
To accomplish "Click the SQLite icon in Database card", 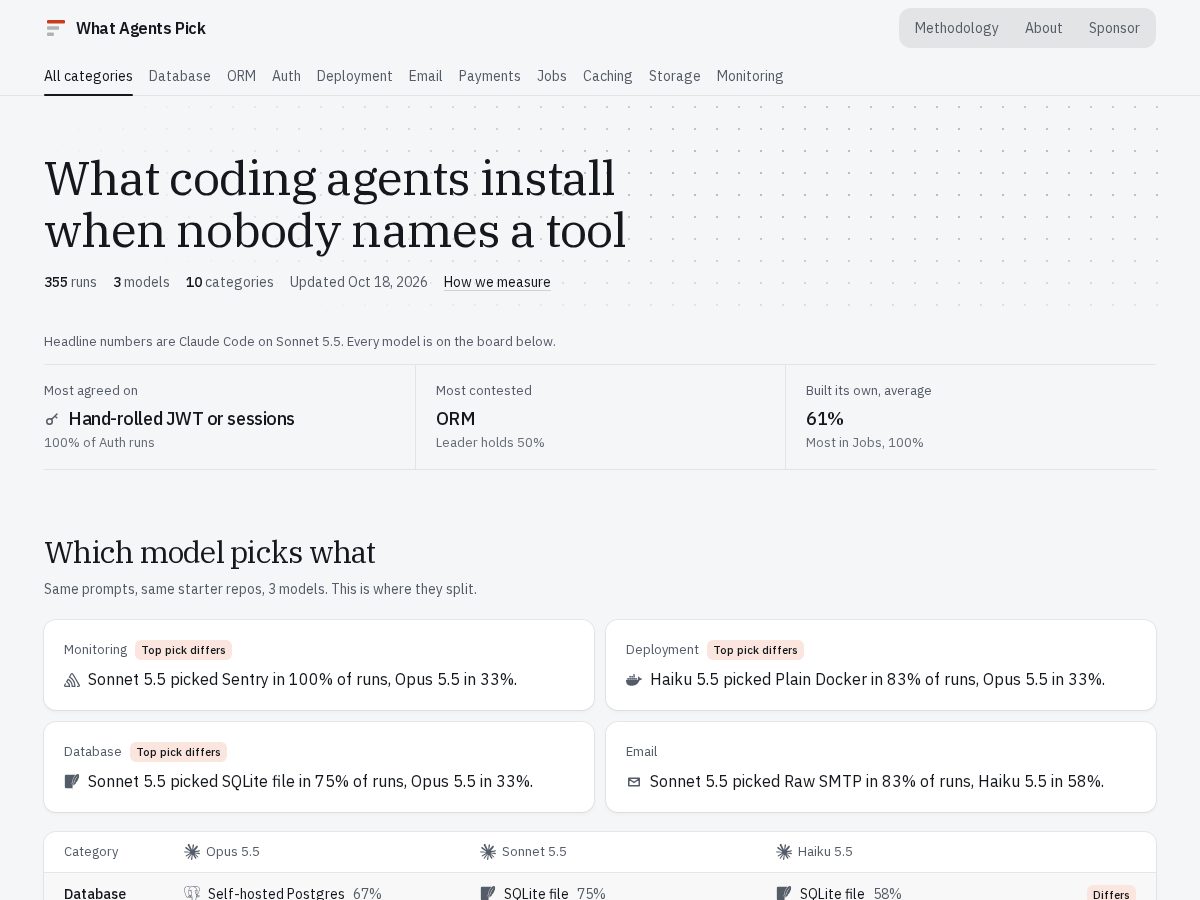I will (72, 782).
